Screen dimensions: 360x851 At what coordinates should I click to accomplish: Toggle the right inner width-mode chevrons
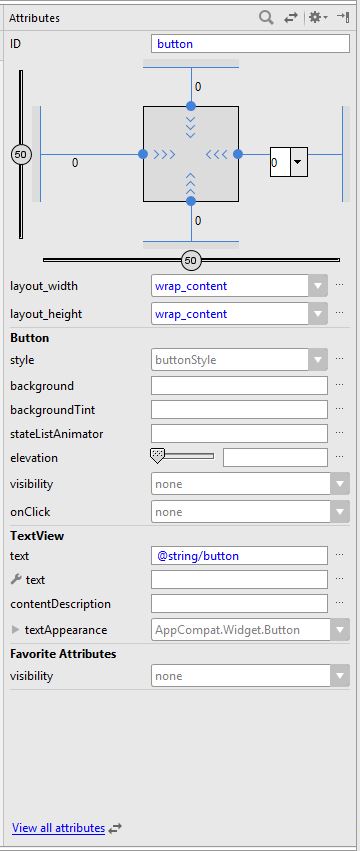click(216, 155)
